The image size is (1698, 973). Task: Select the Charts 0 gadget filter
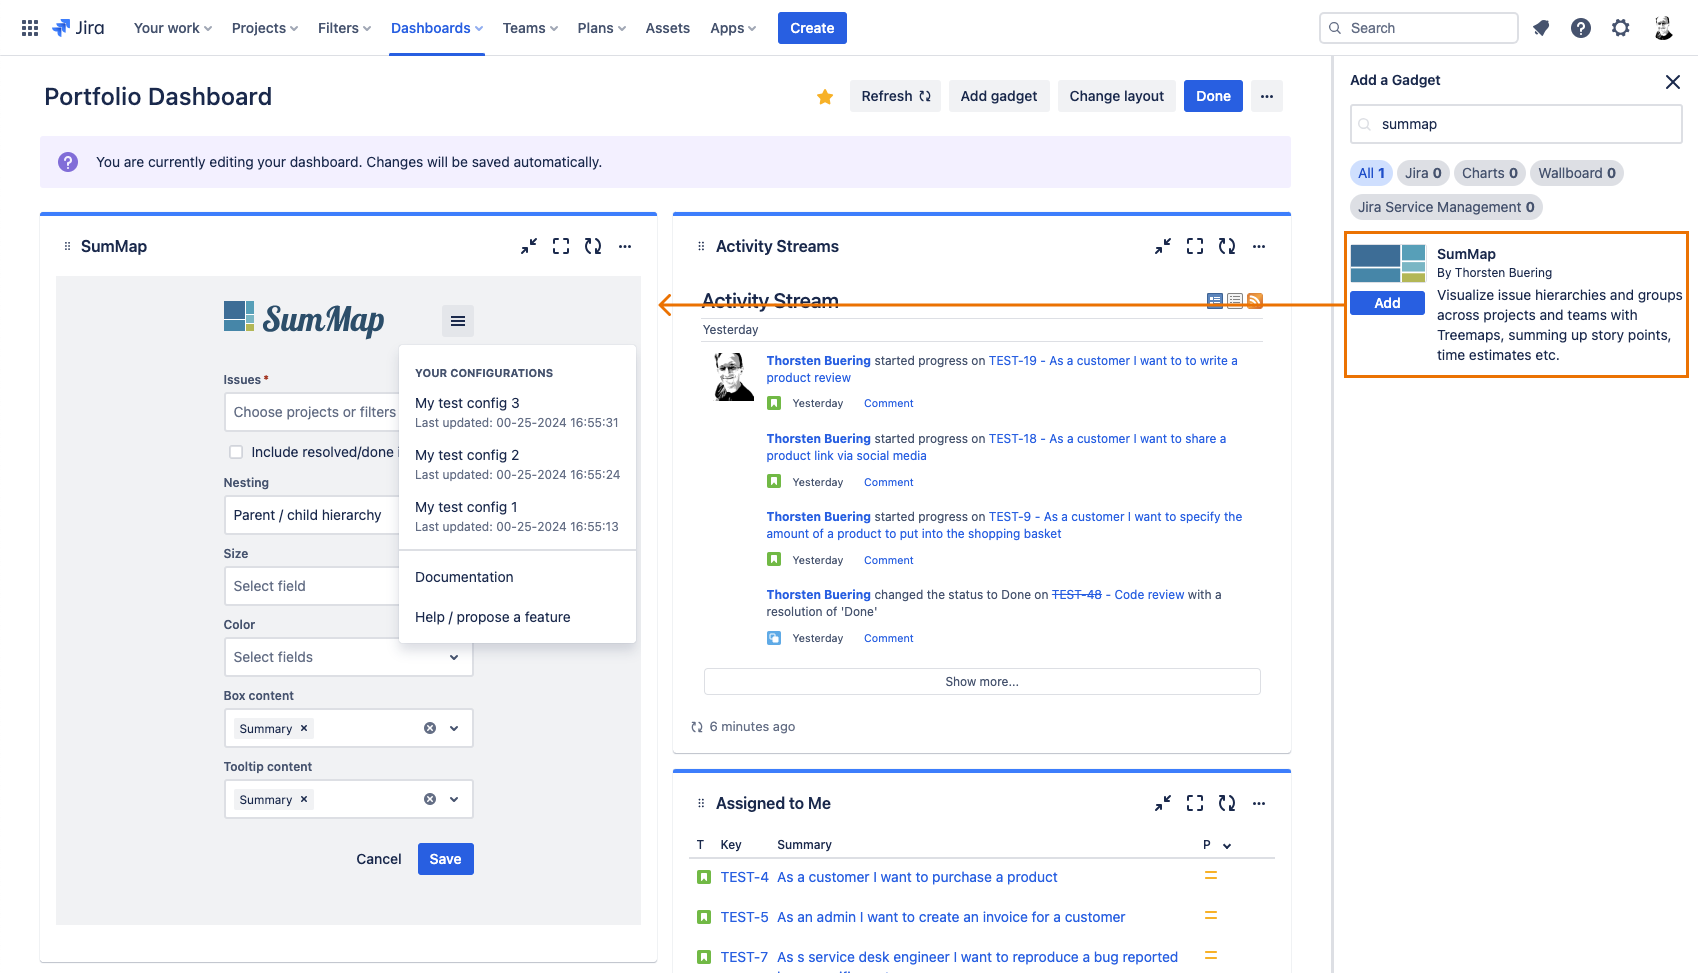pyautogui.click(x=1490, y=173)
